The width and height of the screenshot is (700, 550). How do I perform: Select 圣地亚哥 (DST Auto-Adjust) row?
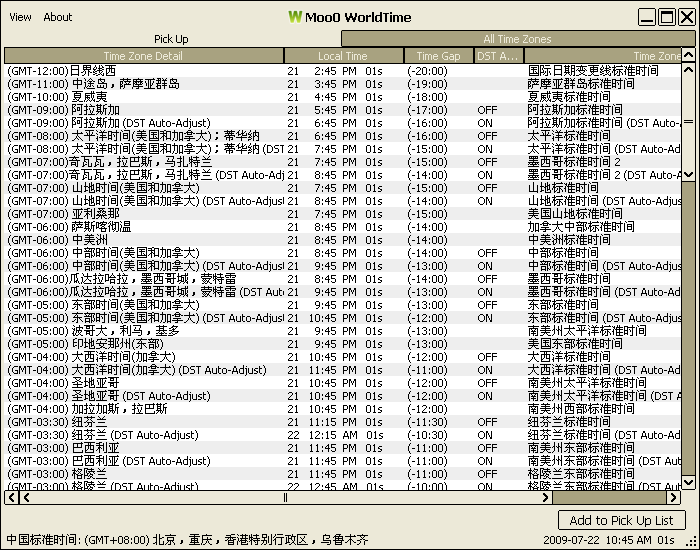[x=343, y=396]
